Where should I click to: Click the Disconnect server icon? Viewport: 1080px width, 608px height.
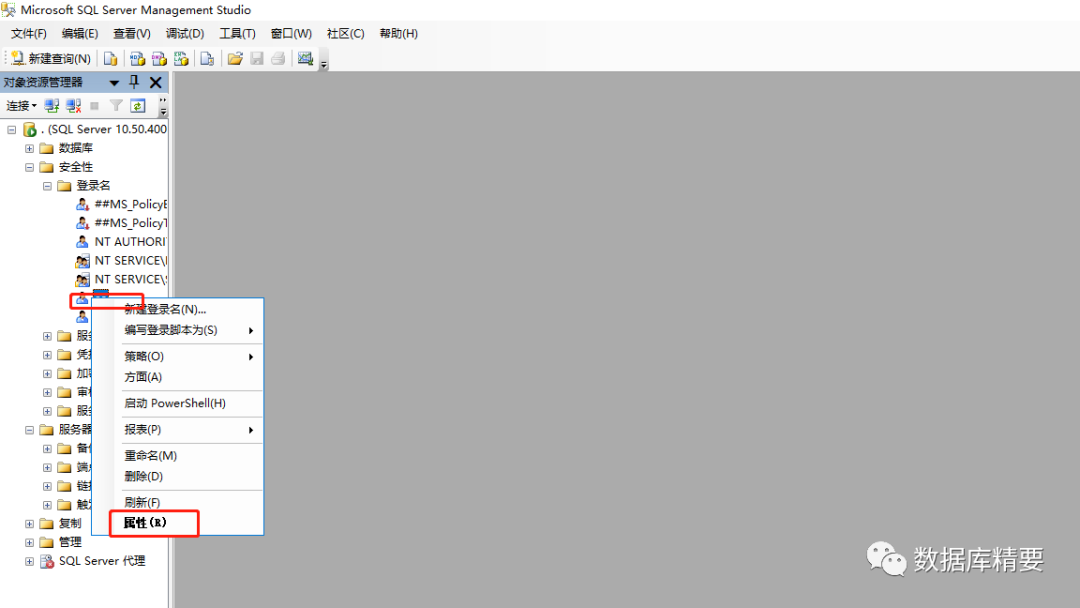73,105
